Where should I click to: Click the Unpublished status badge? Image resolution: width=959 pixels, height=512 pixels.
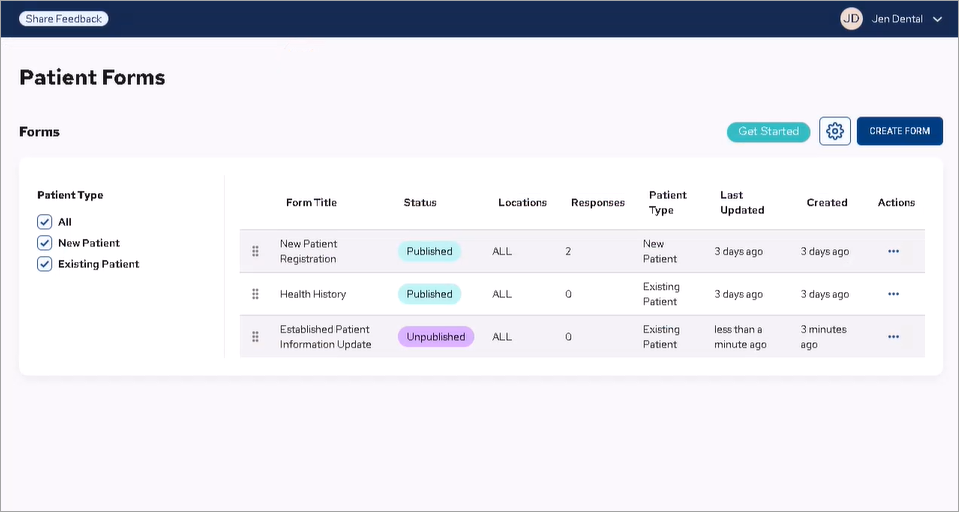(435, 337)
